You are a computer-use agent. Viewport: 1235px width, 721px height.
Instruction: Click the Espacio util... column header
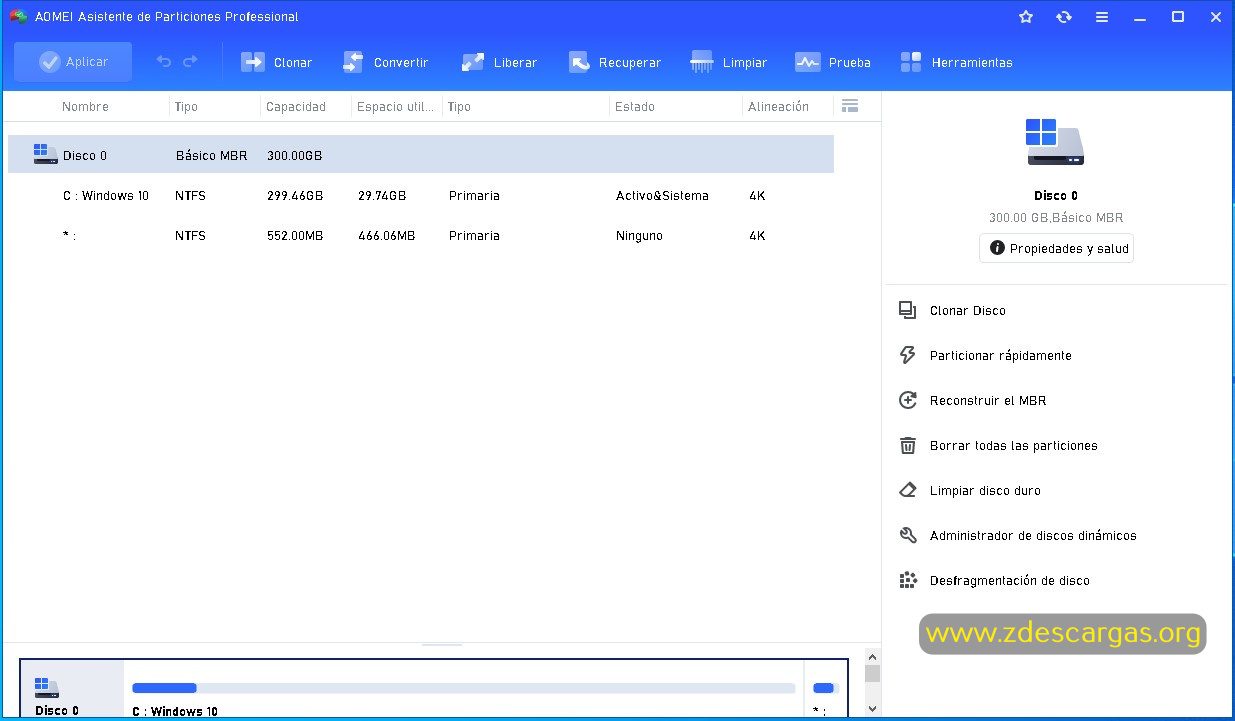point(394,106)
